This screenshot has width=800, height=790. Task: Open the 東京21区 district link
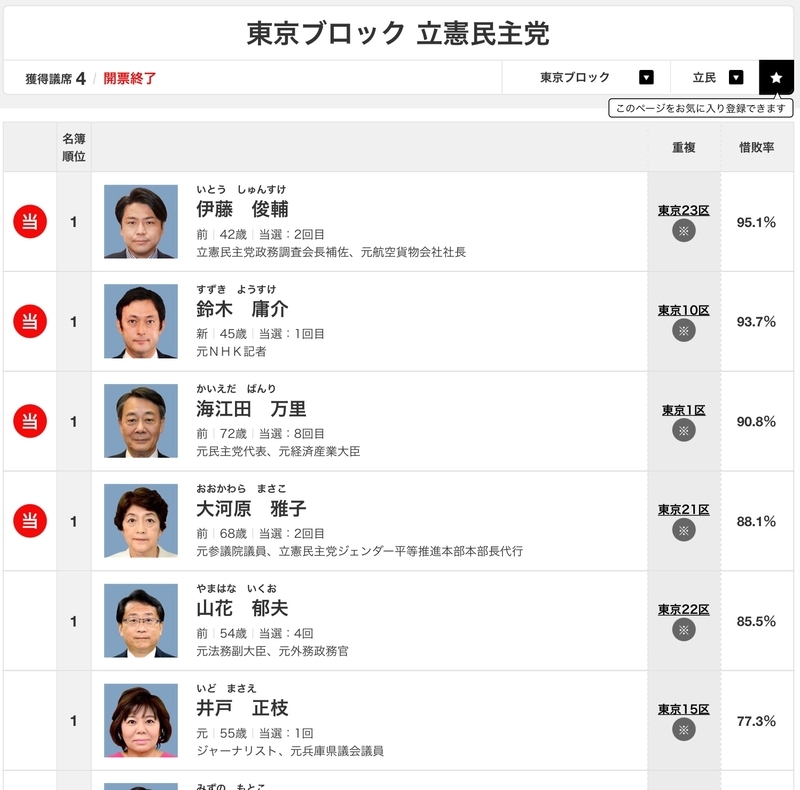point(684,509)
